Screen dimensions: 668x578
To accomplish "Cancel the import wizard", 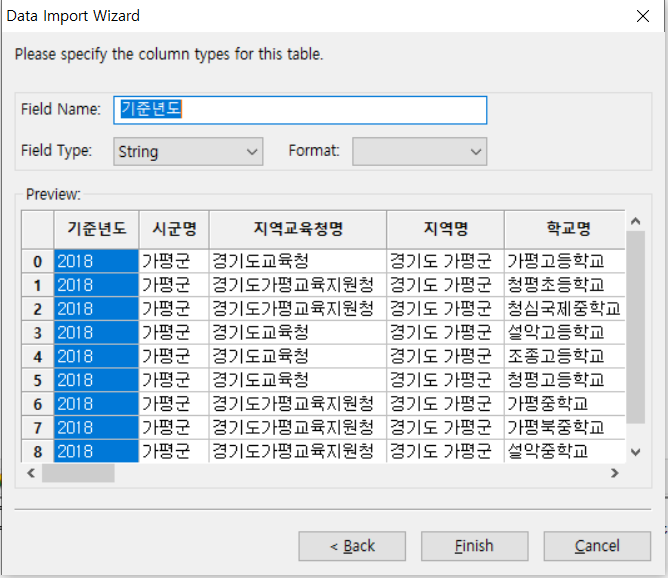I will tap(597, 546).
